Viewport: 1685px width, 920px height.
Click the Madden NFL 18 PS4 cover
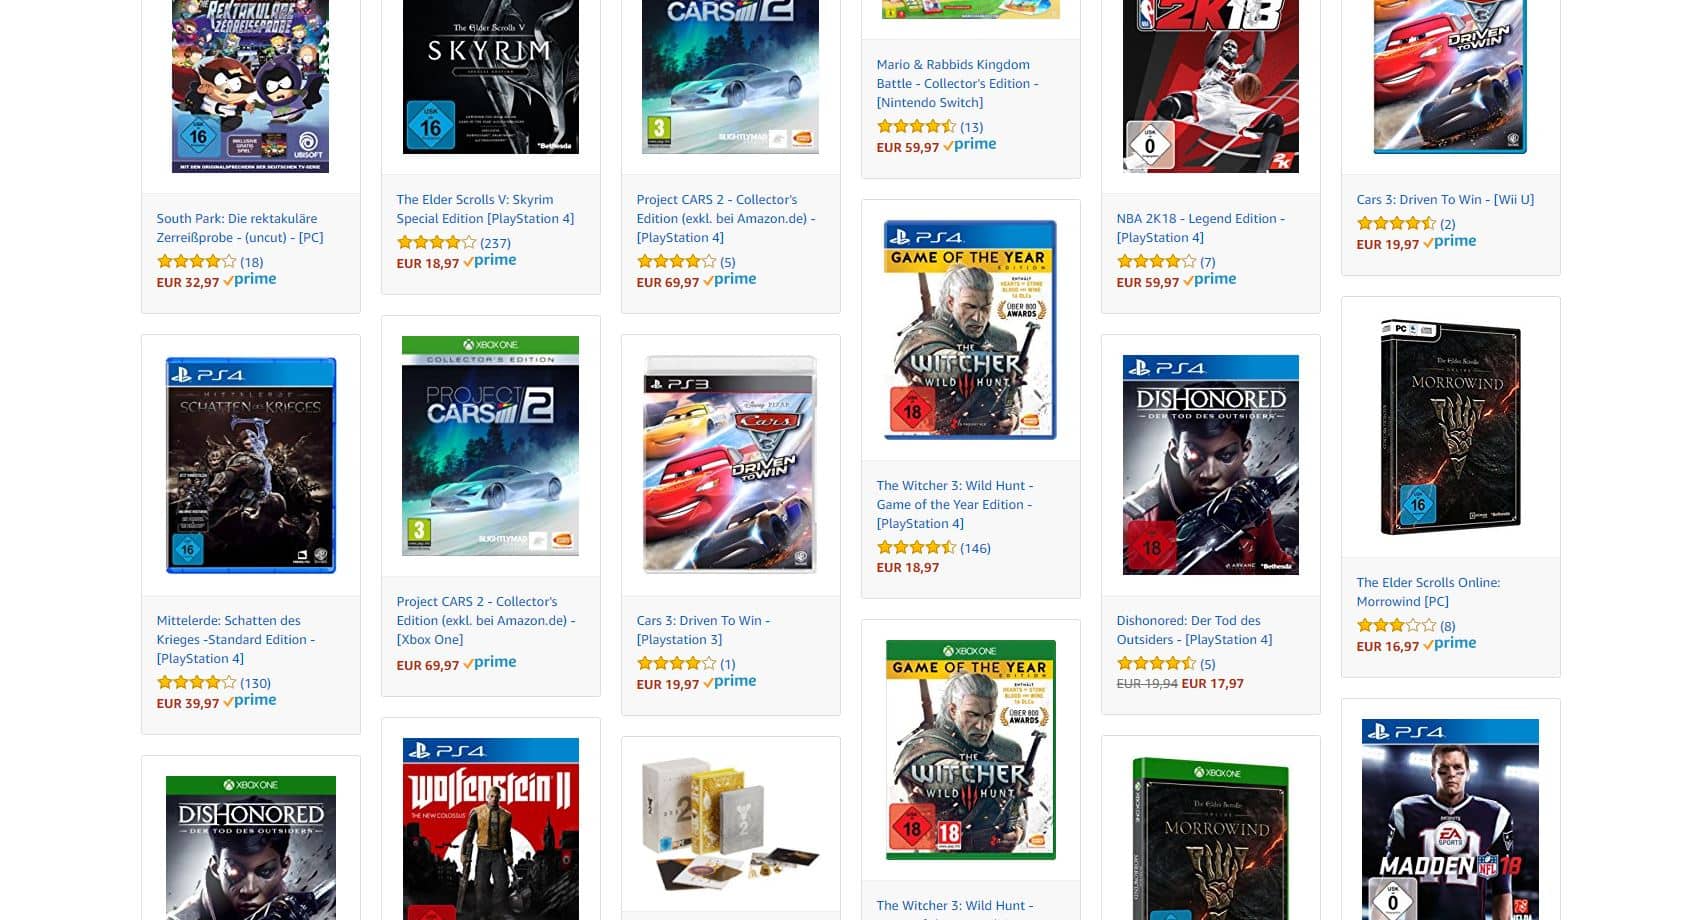point(1450,819)
